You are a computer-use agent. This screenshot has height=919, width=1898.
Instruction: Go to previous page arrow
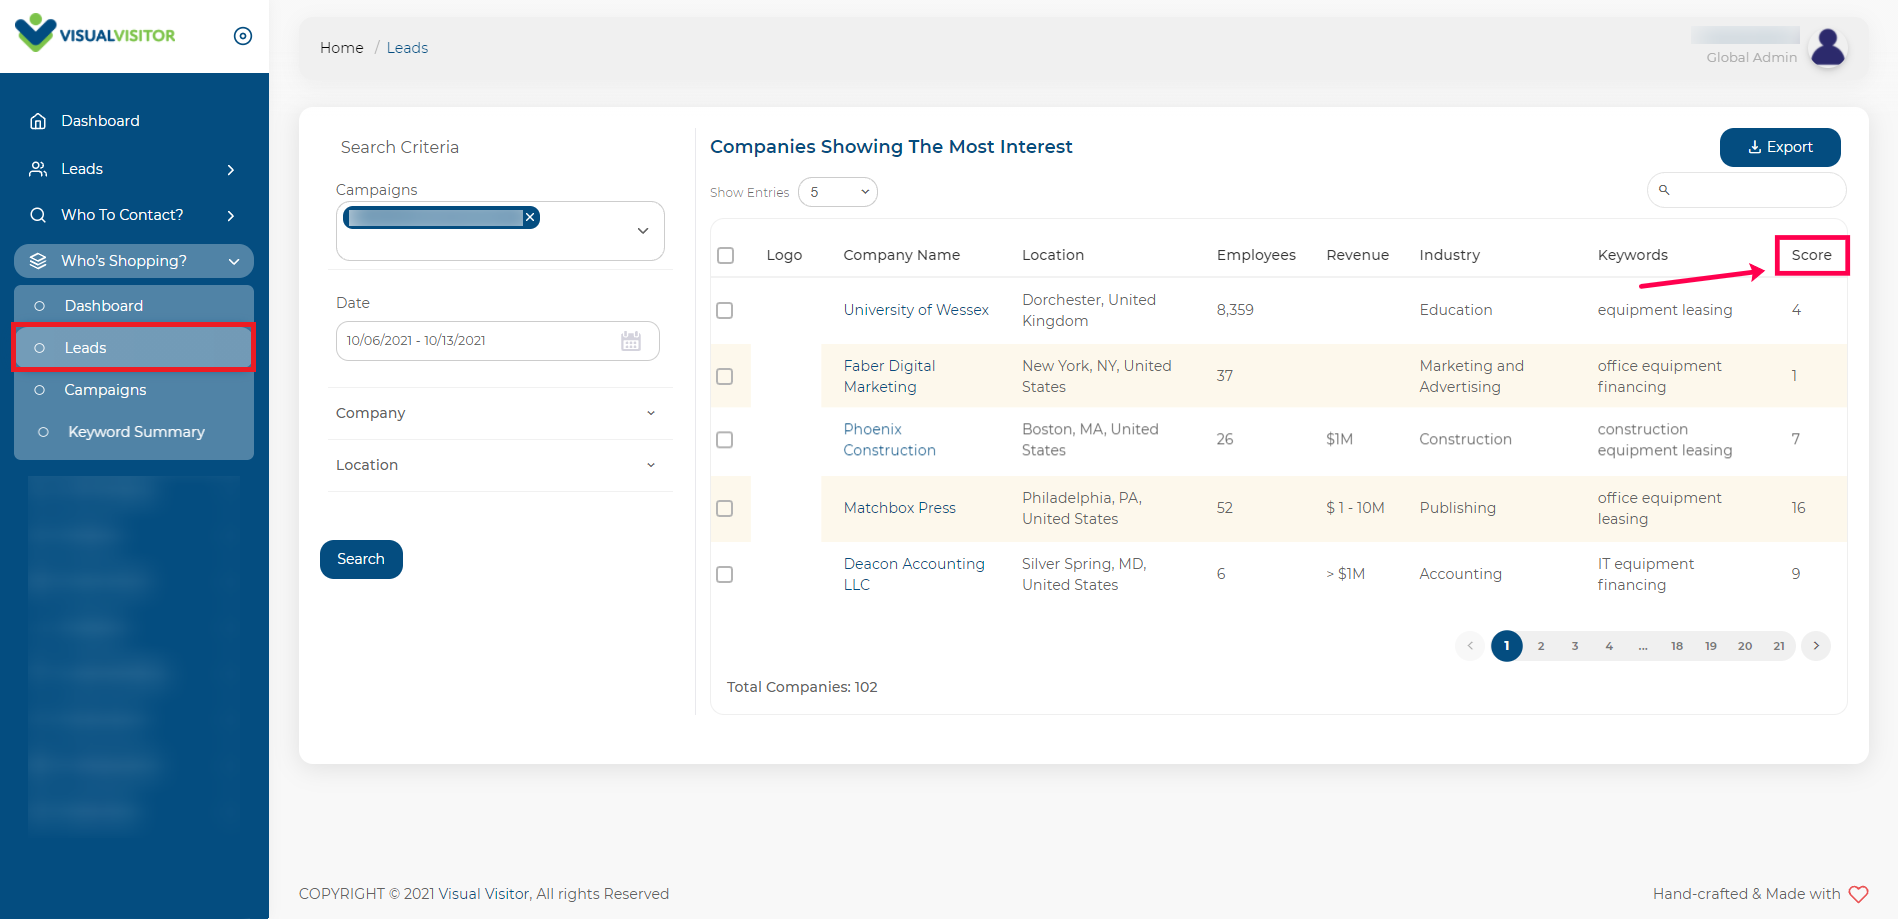pyautogui.click(x=1470, y=646)
